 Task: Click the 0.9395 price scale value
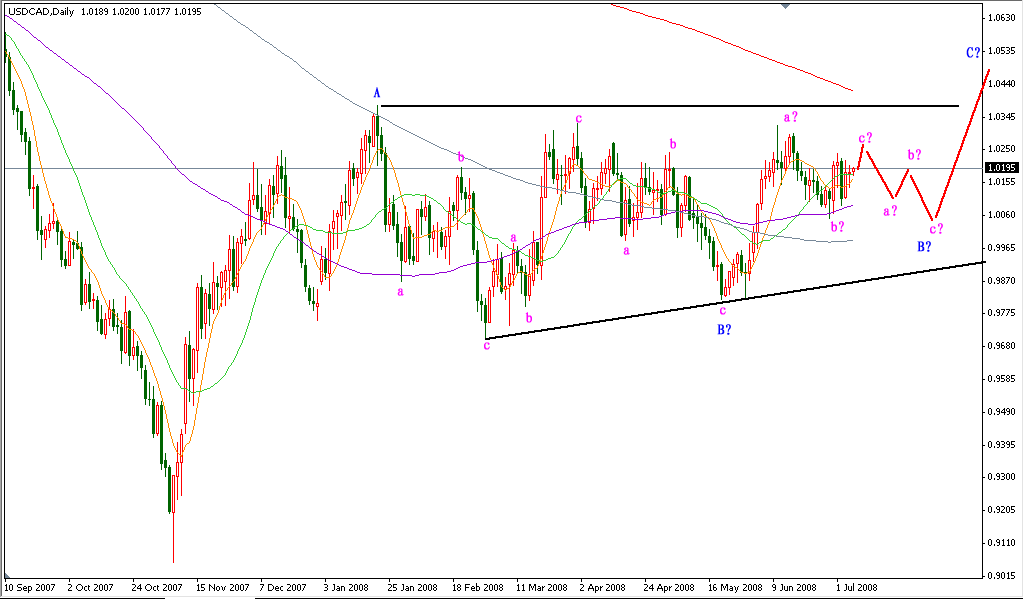pyautogui.click(x=1001, y=444)
